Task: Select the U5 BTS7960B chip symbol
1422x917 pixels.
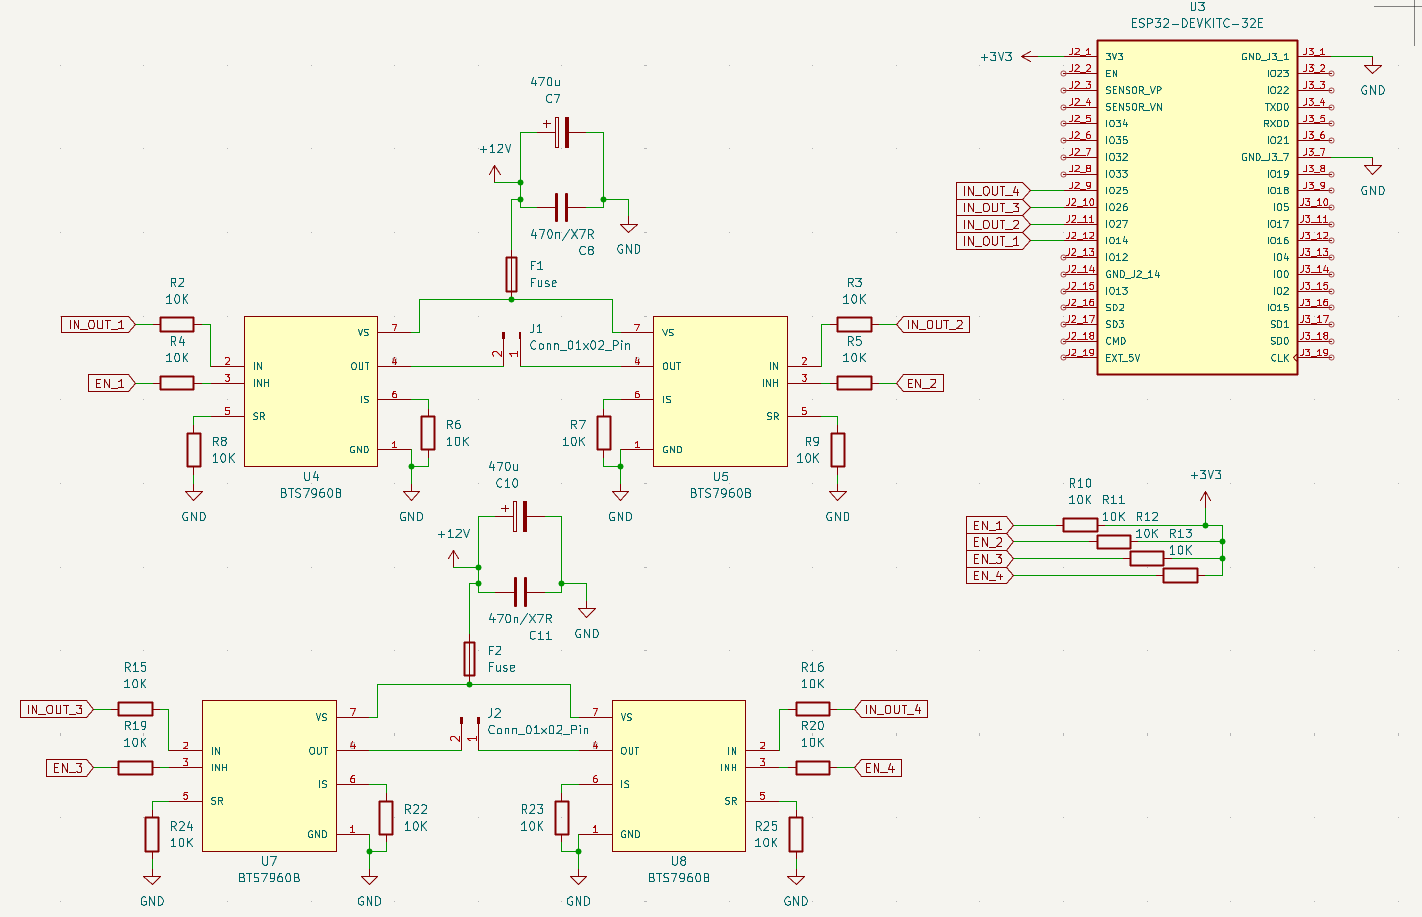Action: (720, 392)
